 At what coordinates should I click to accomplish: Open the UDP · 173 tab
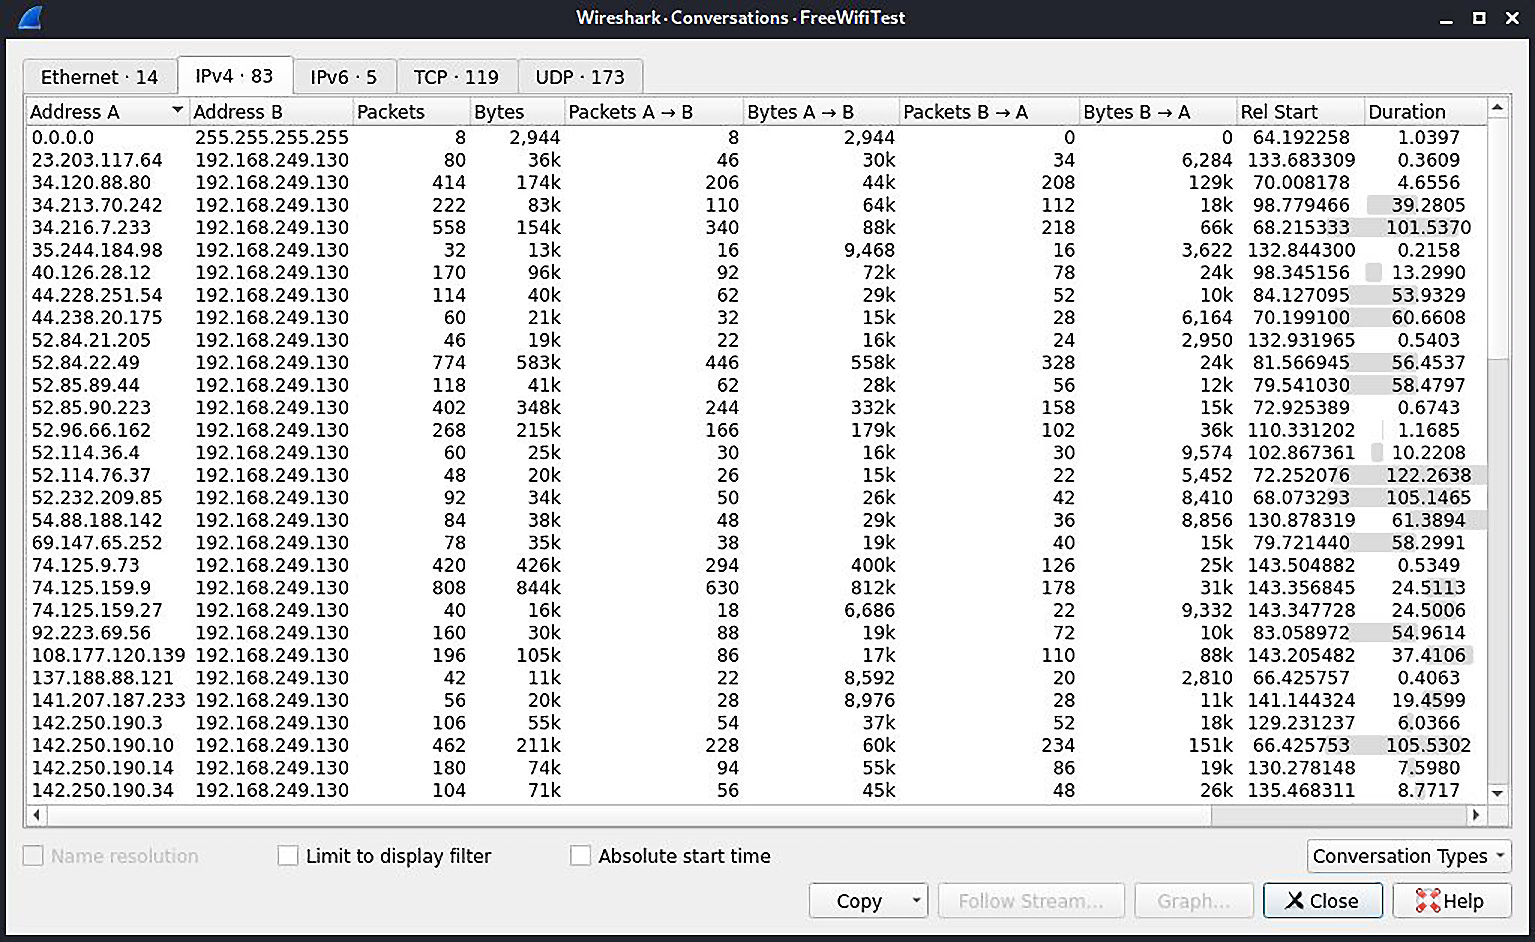[580, 77]
